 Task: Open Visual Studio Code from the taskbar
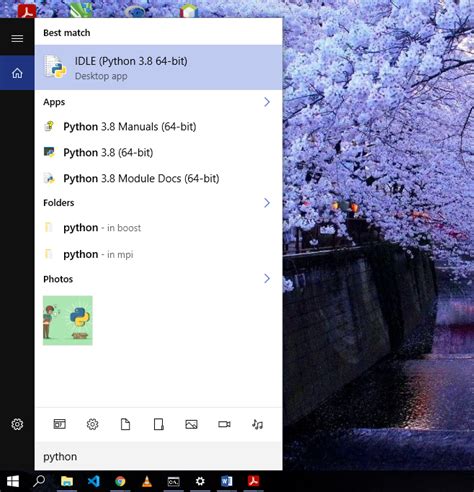click(x=94, y=481)
